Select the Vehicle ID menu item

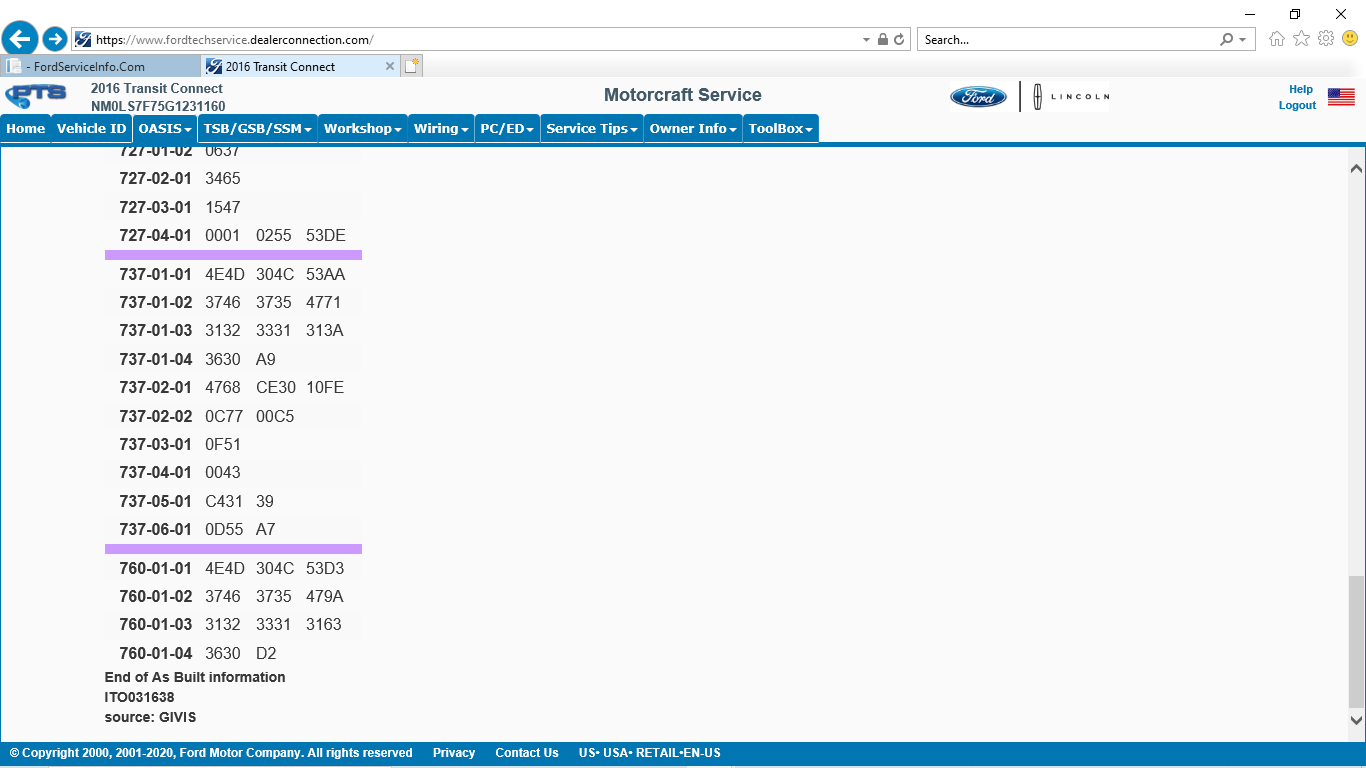91,129
